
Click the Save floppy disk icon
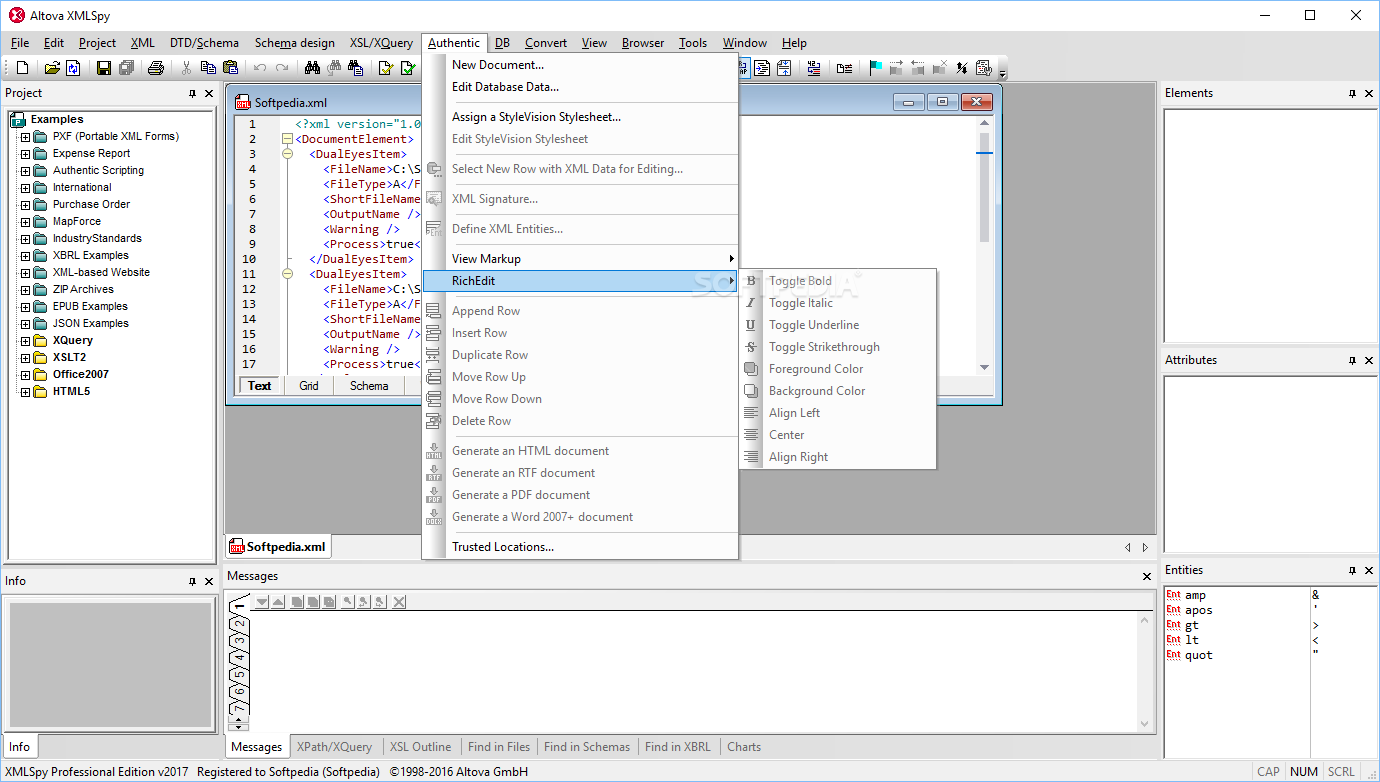[103, 68]
